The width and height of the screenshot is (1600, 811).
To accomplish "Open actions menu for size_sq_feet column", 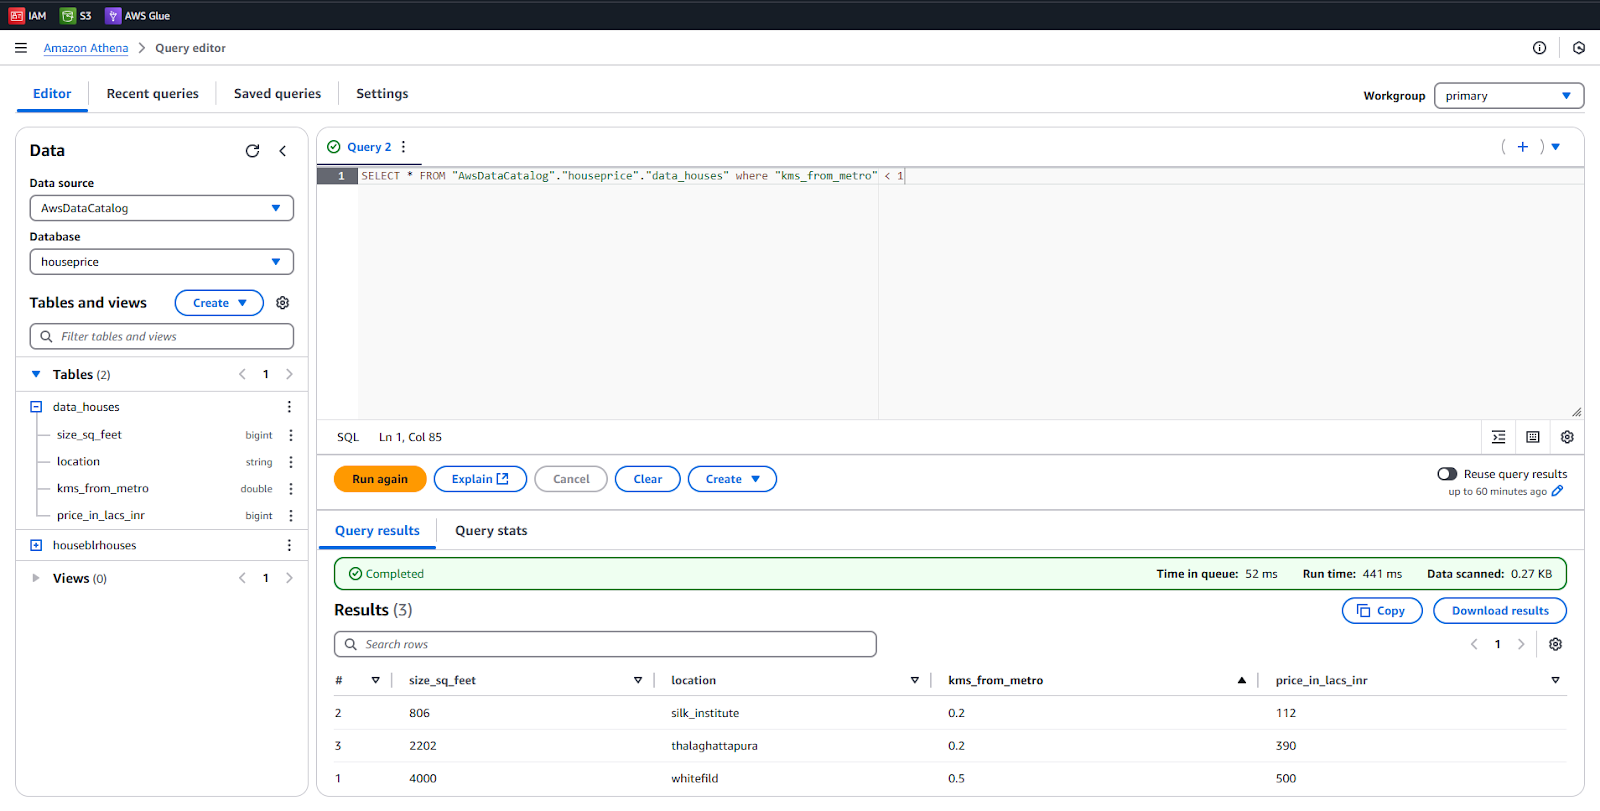I will (291, 435).
